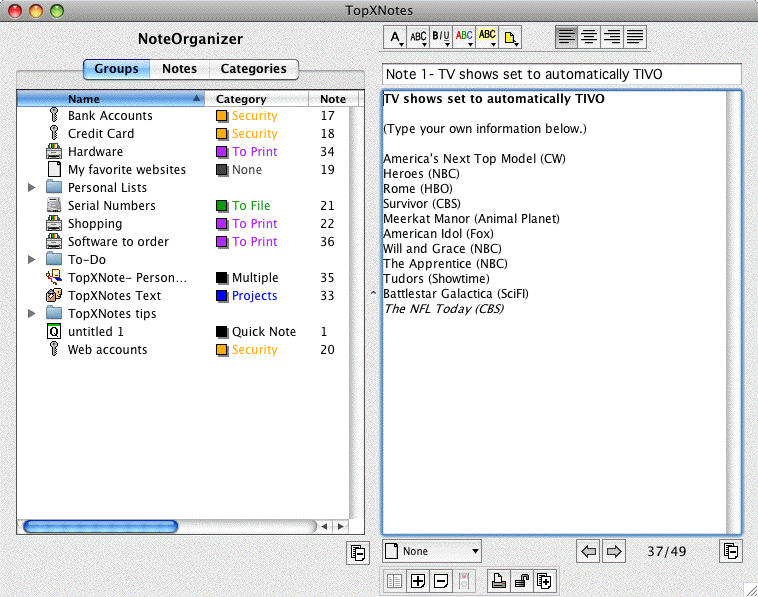Click the file cabinet icon for Serial Numbers

click(x=54, y=205)
